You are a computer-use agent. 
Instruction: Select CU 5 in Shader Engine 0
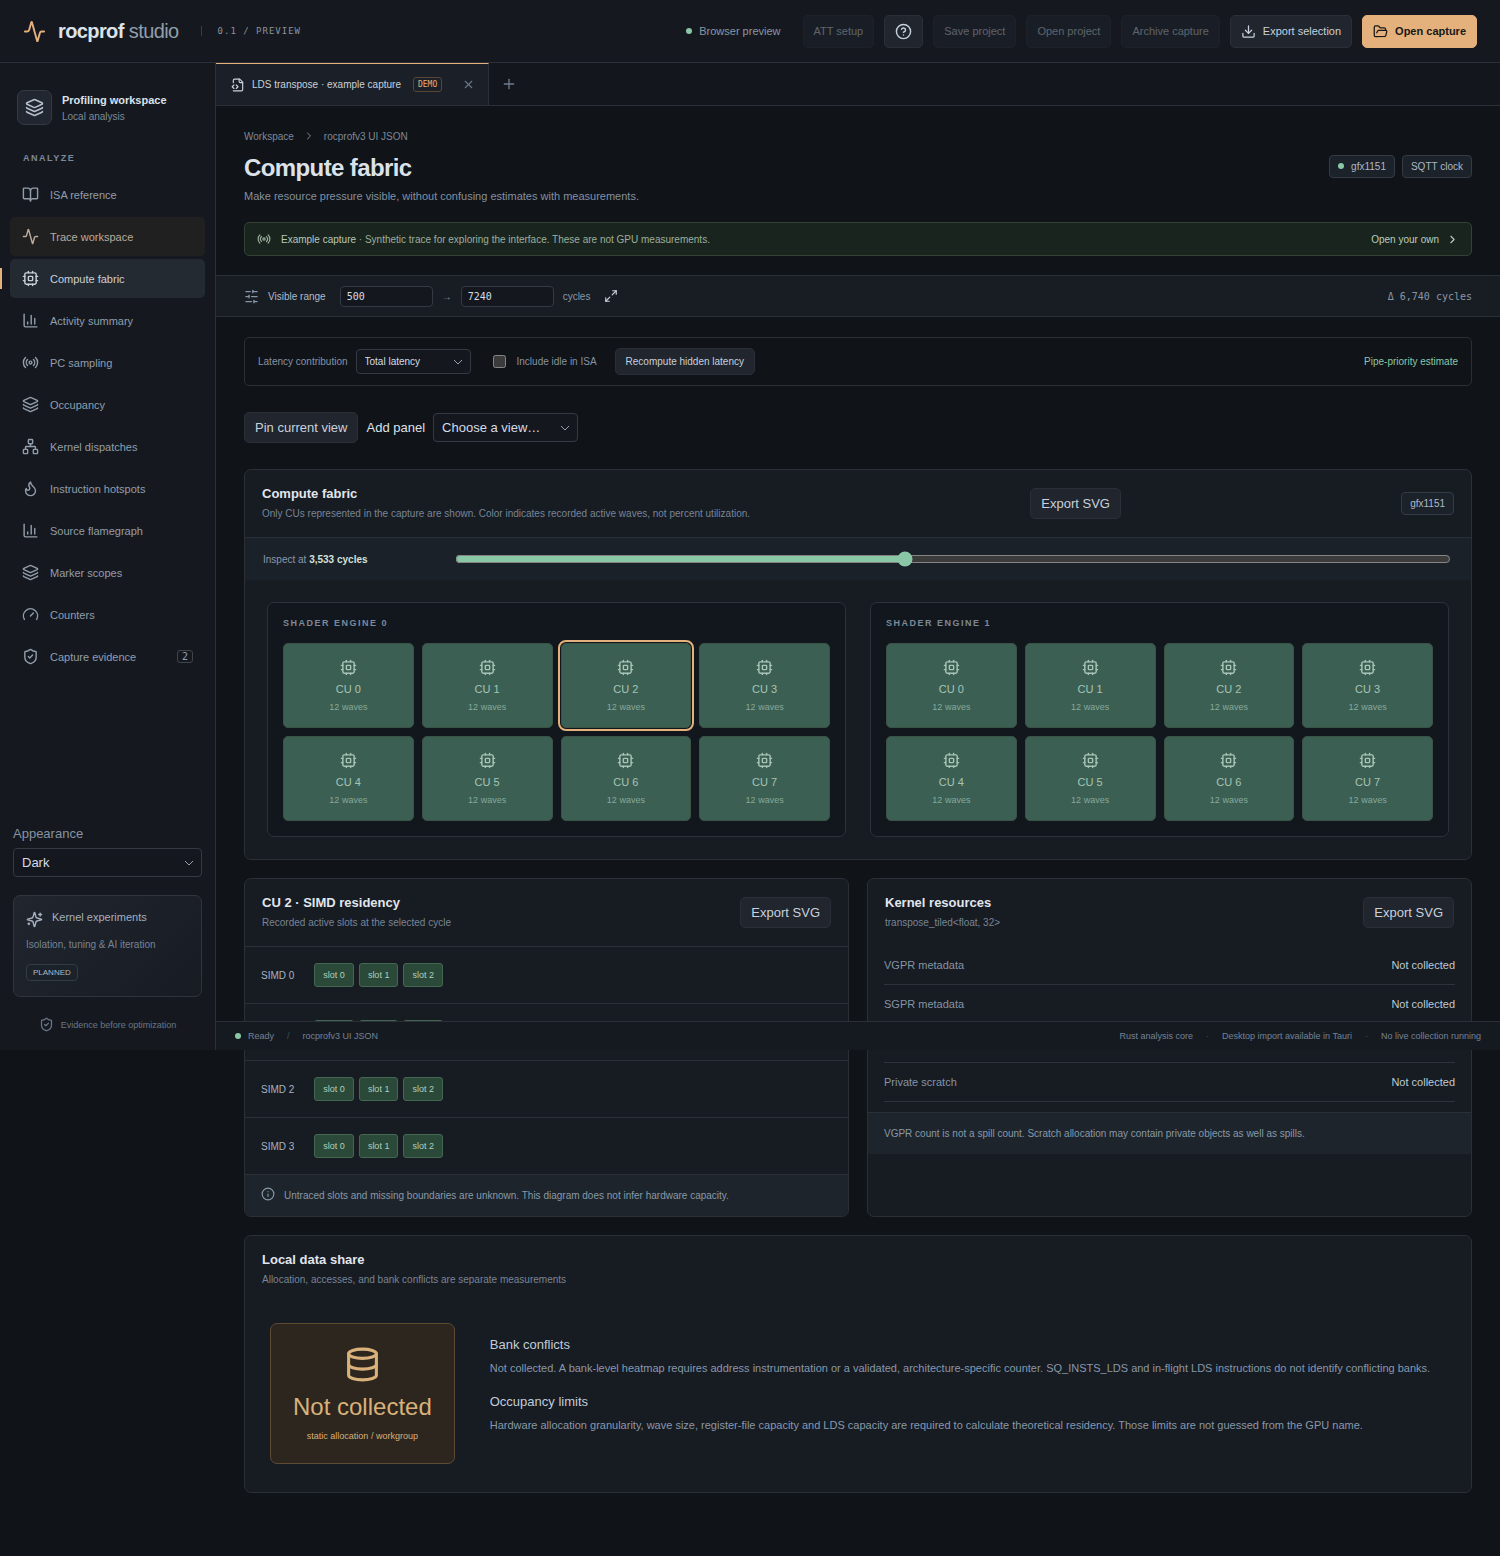pos(487,778)
